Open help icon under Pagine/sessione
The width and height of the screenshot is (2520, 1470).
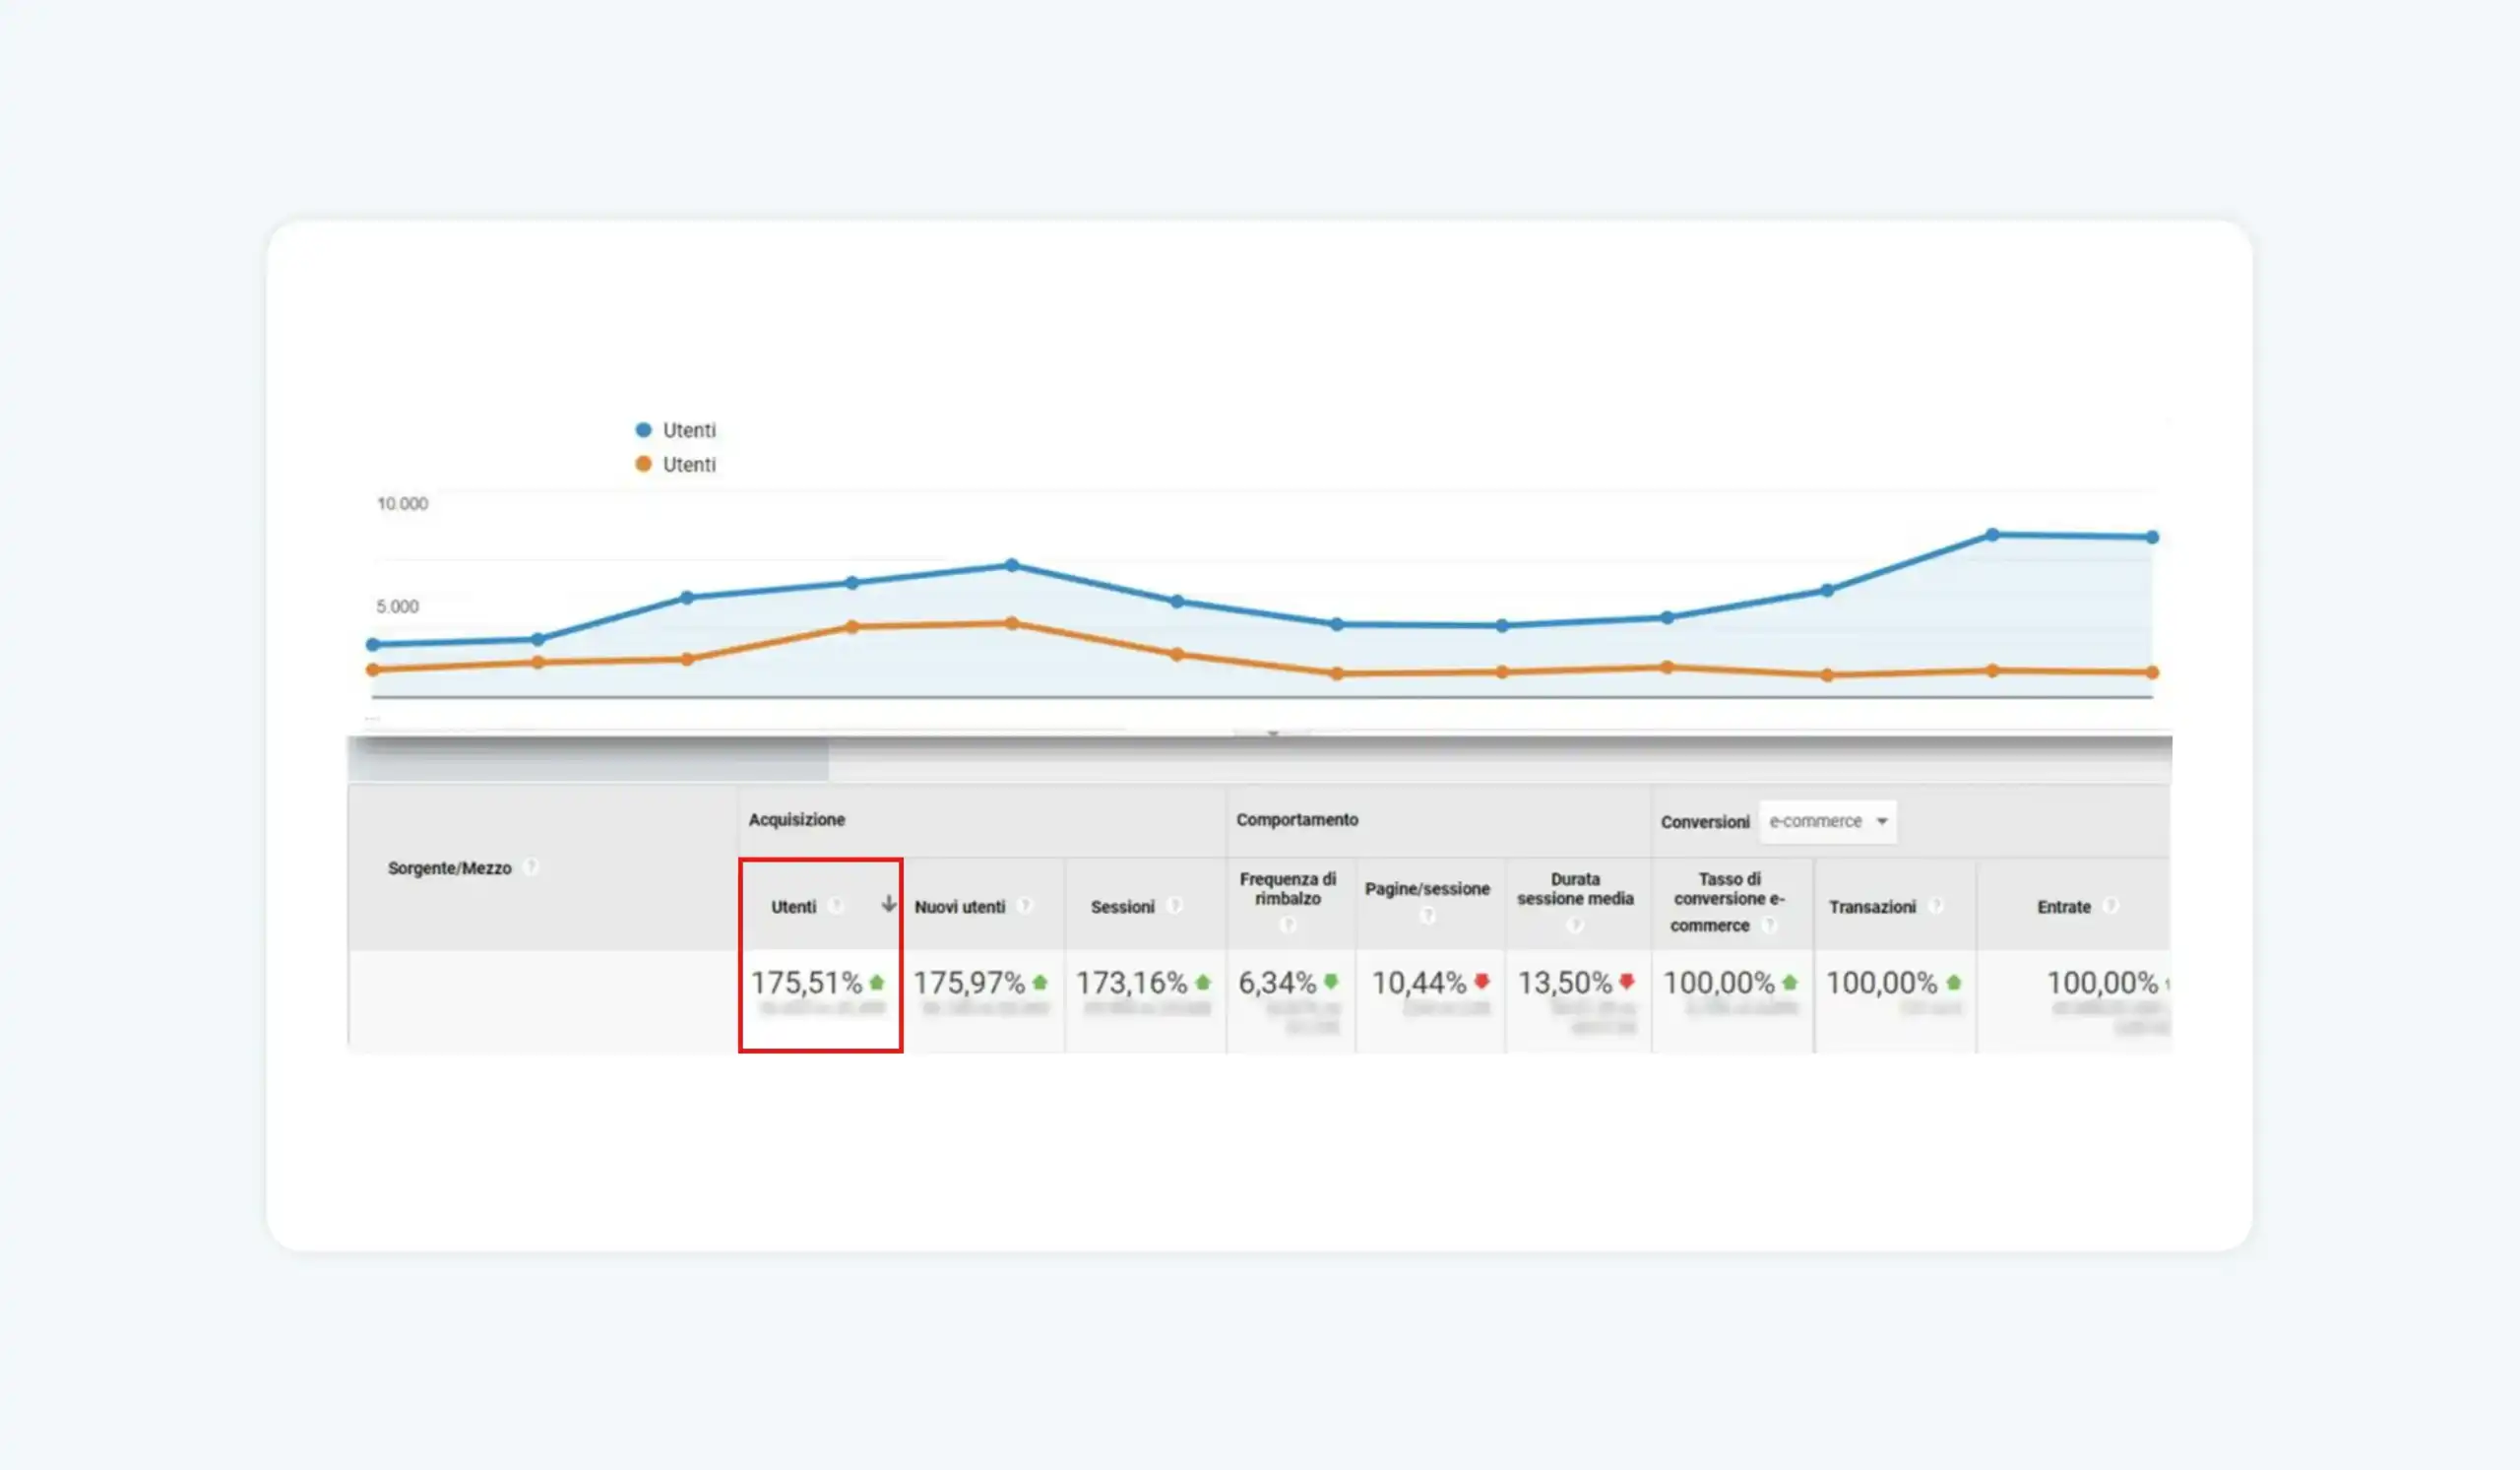point(1428,915)
